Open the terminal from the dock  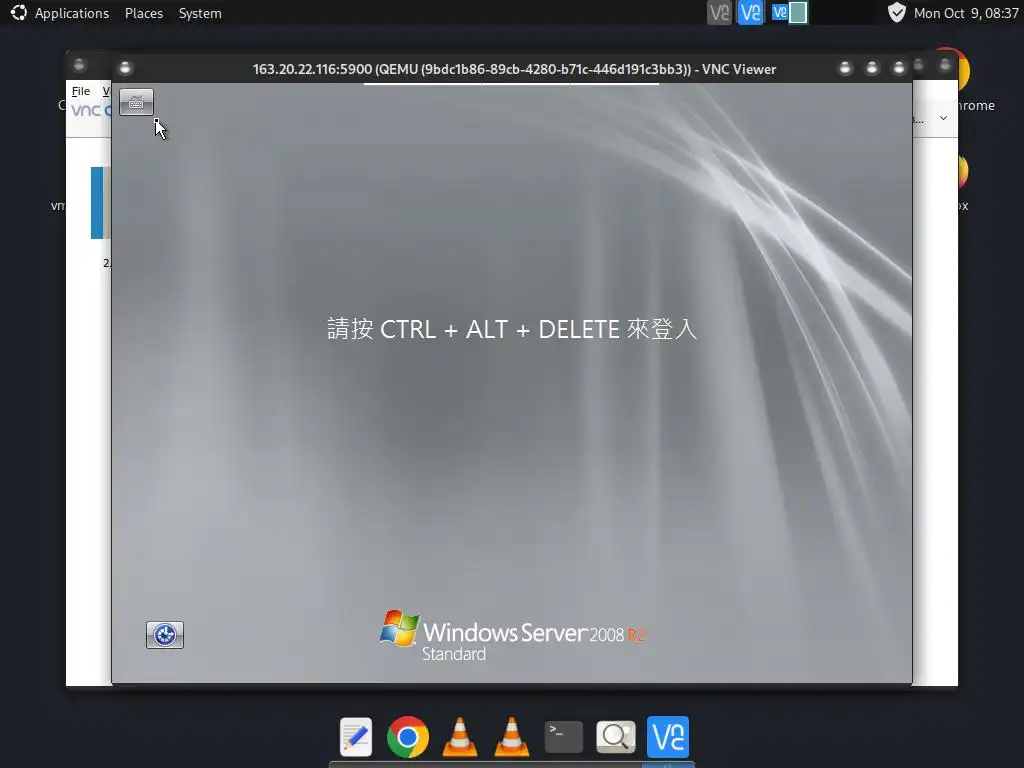564,737
